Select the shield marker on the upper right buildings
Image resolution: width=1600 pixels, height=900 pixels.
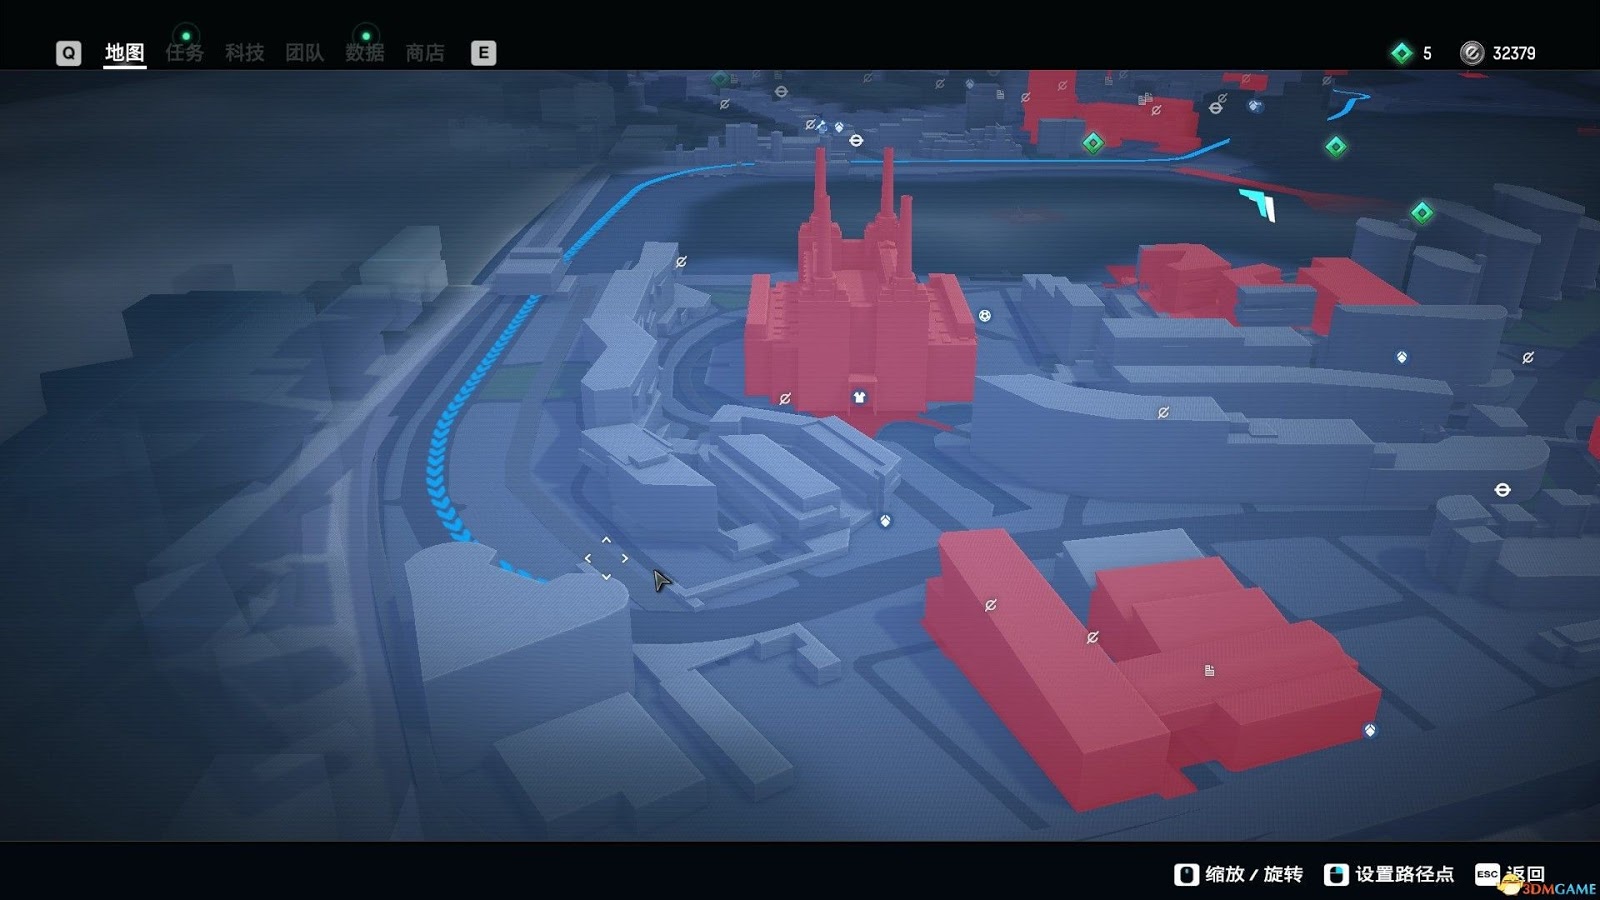(x=1402, y=357)
